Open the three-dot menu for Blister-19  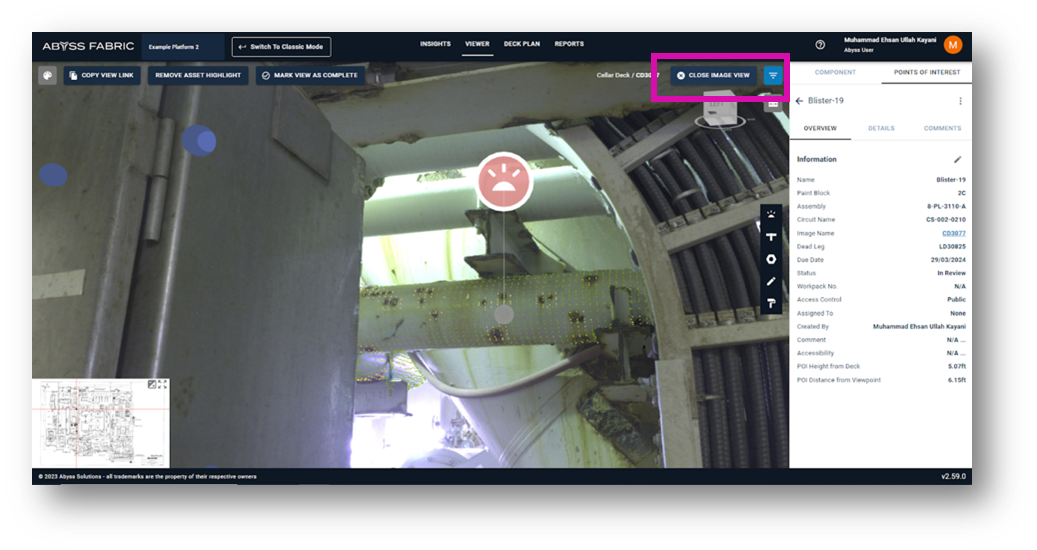coord(960,101)
